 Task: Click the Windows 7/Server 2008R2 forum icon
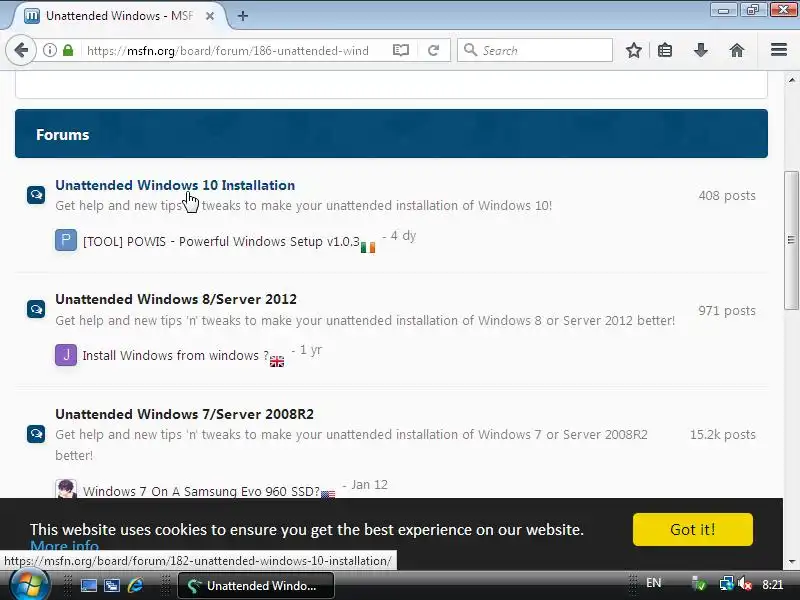(x=36, y=434)
